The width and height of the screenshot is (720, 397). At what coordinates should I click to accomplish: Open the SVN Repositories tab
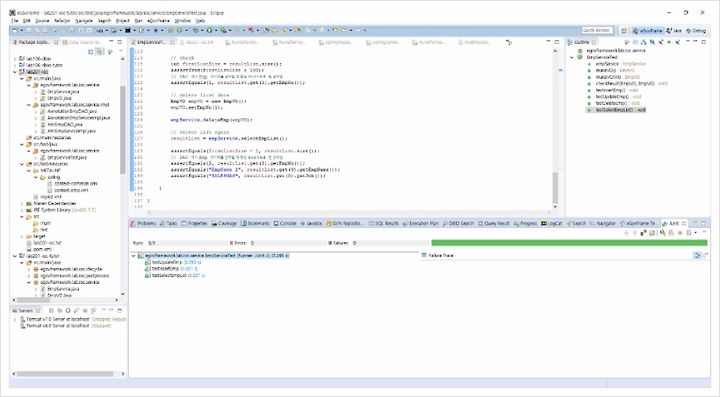(x=344, y=223)
